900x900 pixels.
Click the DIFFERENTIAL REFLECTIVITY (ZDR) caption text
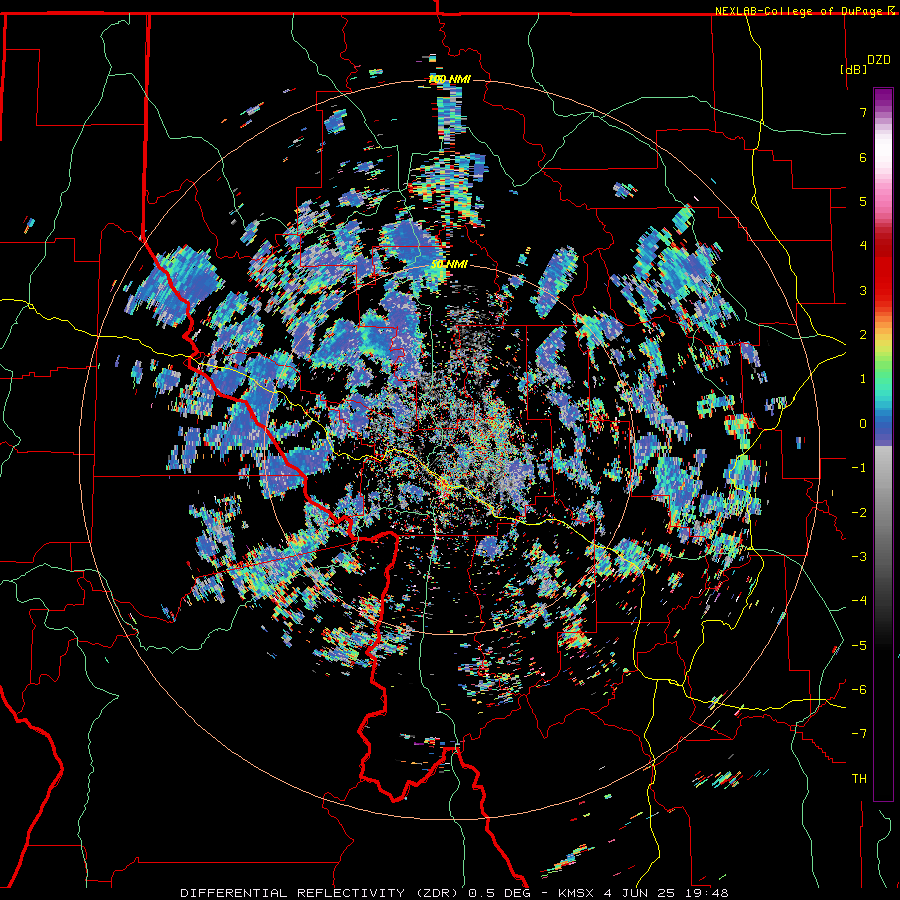[x=319, y=893]
